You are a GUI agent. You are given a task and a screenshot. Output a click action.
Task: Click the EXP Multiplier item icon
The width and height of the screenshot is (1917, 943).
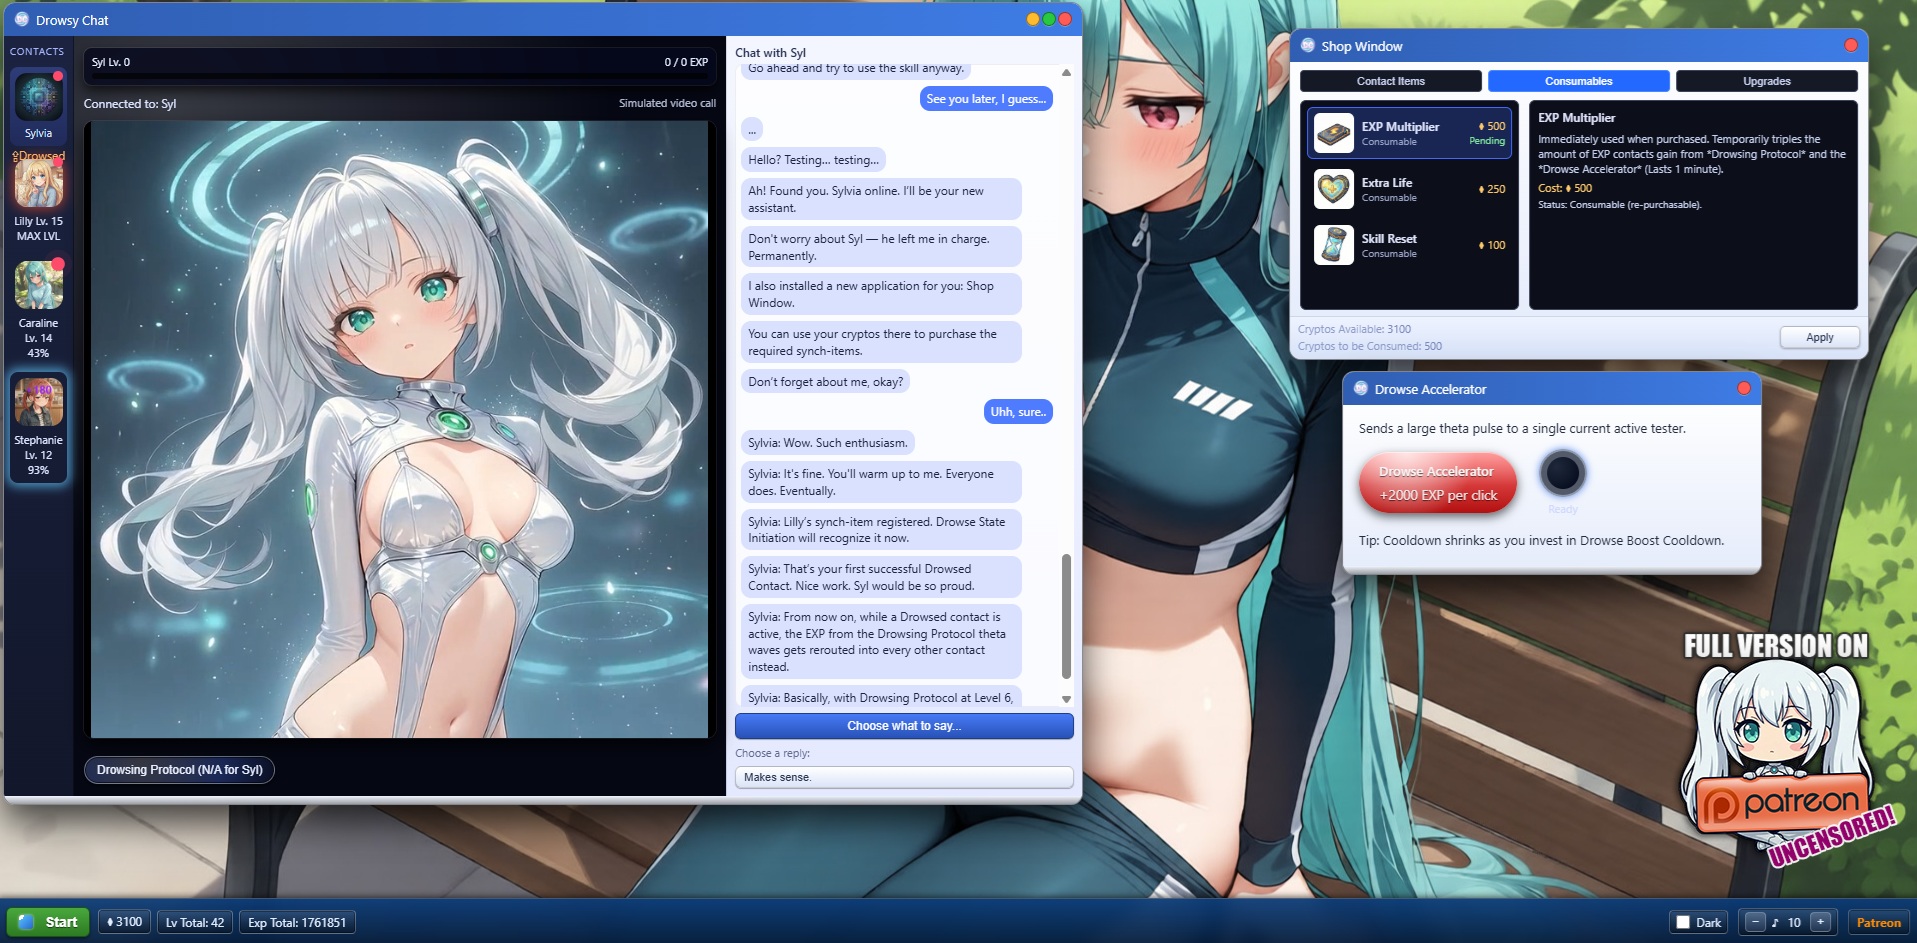[x=1334, y=132]
